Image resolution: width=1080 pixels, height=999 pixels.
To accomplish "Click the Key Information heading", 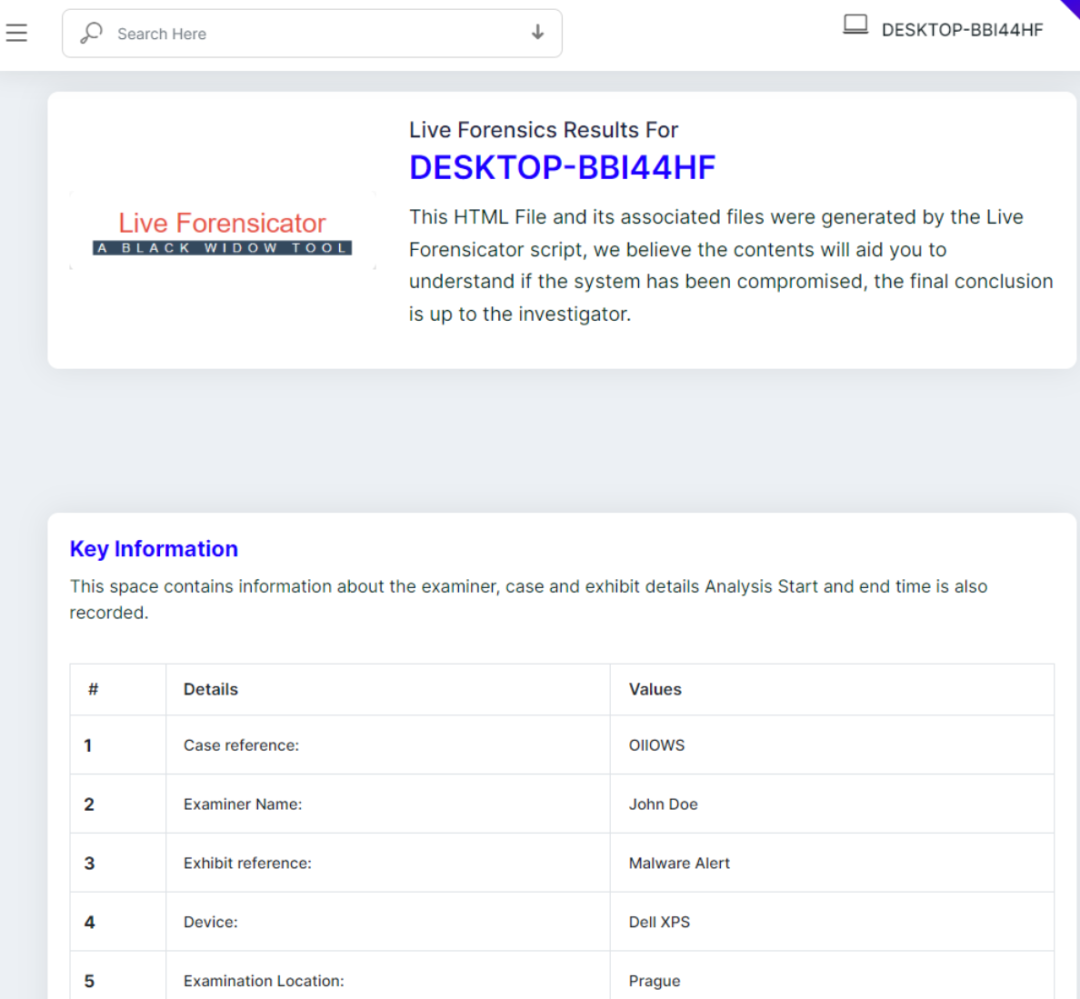I will [154, 548].
